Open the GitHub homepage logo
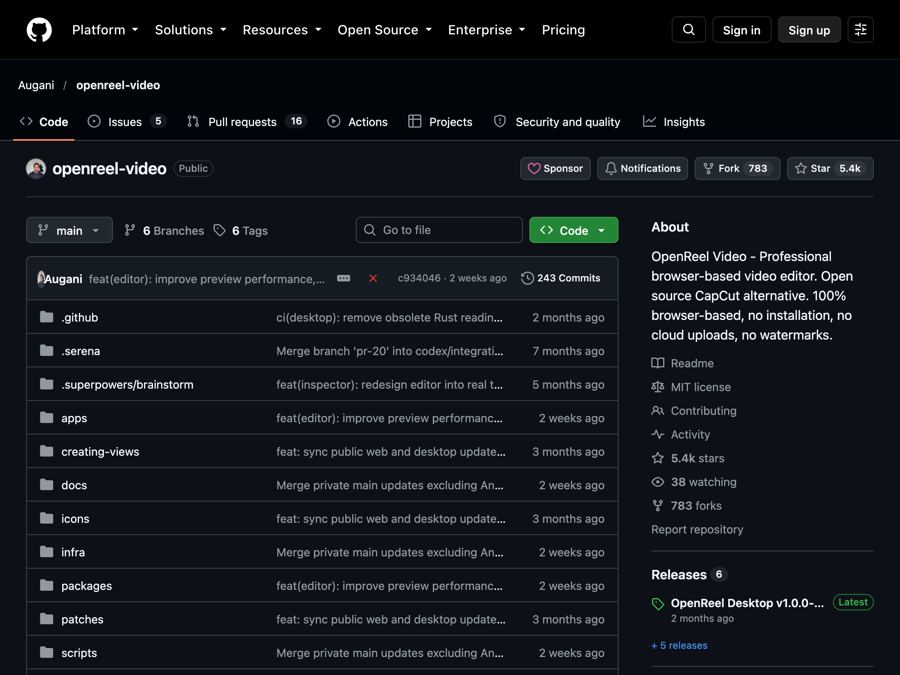900x675 pixels. (x=39, y=30)
